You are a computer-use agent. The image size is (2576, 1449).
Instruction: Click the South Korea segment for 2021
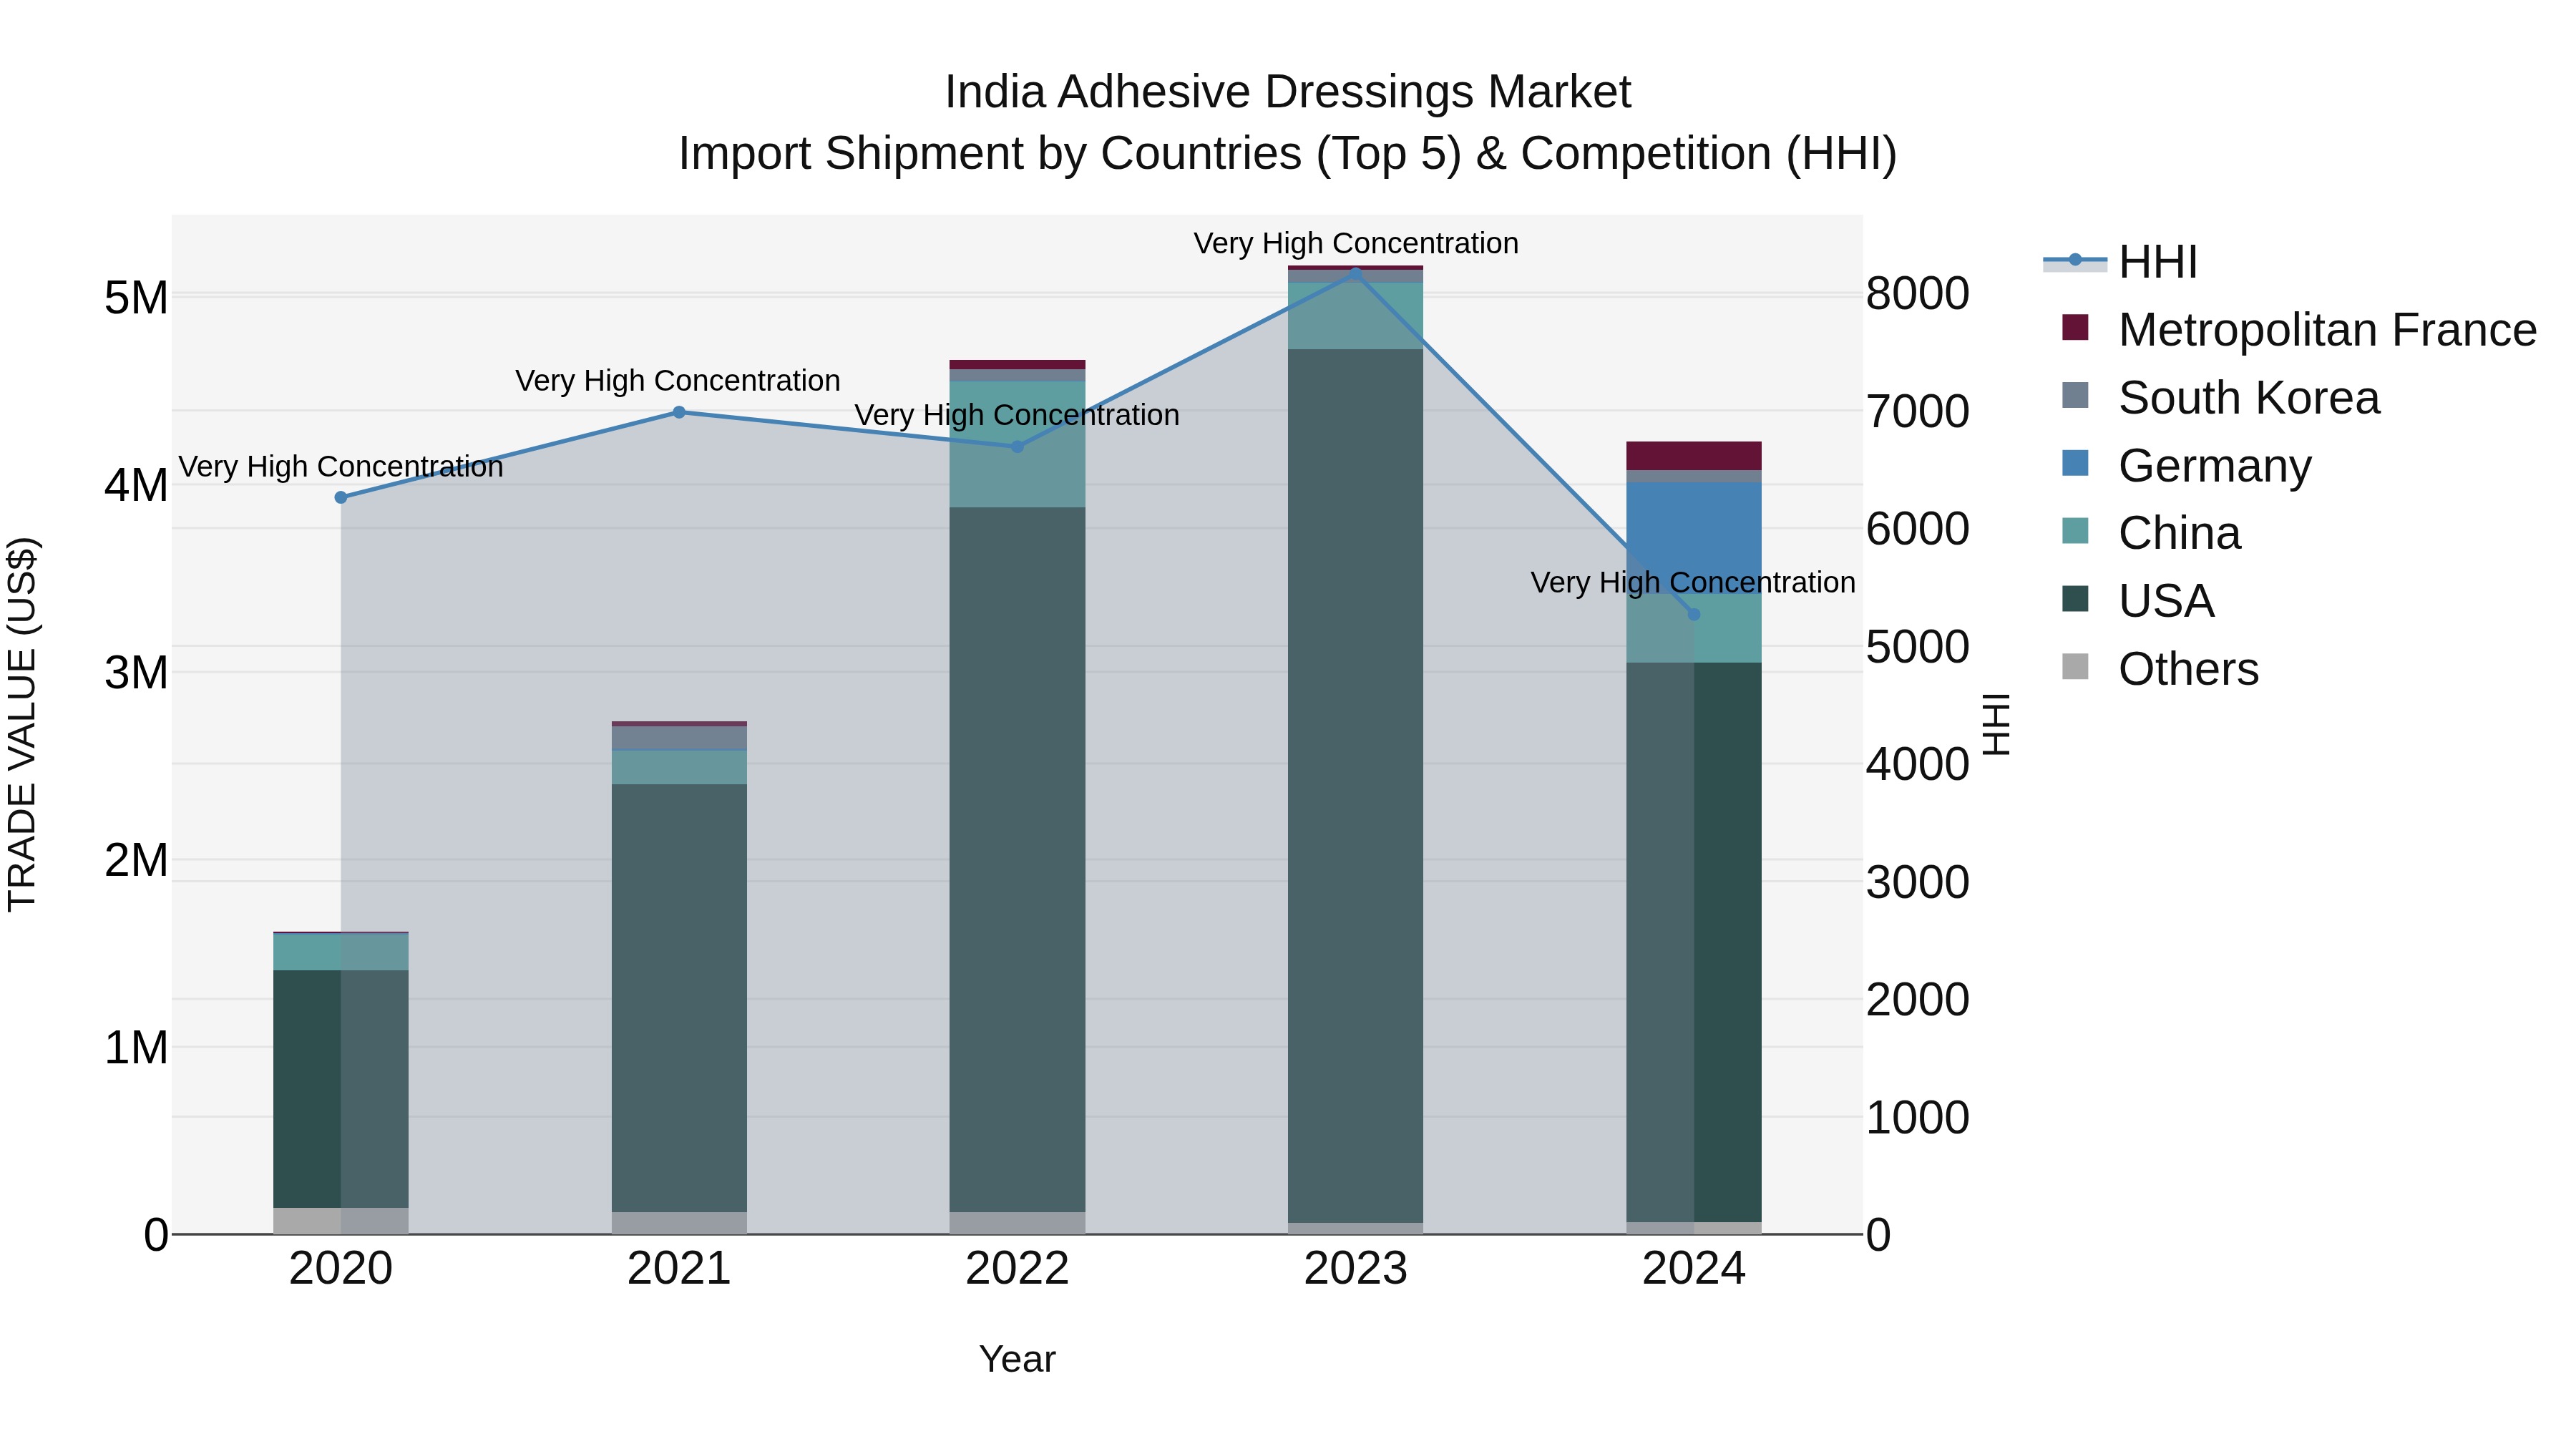click(x=679, y=738)
